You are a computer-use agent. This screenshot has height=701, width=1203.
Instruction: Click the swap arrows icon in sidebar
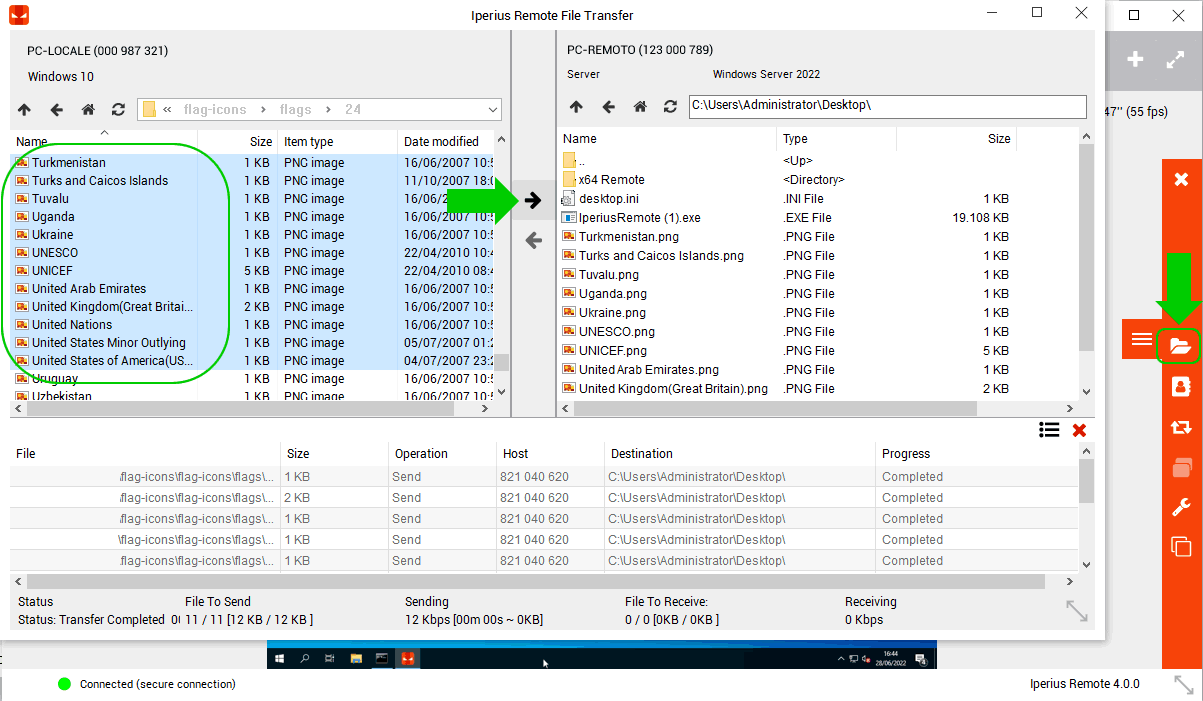1180,427
